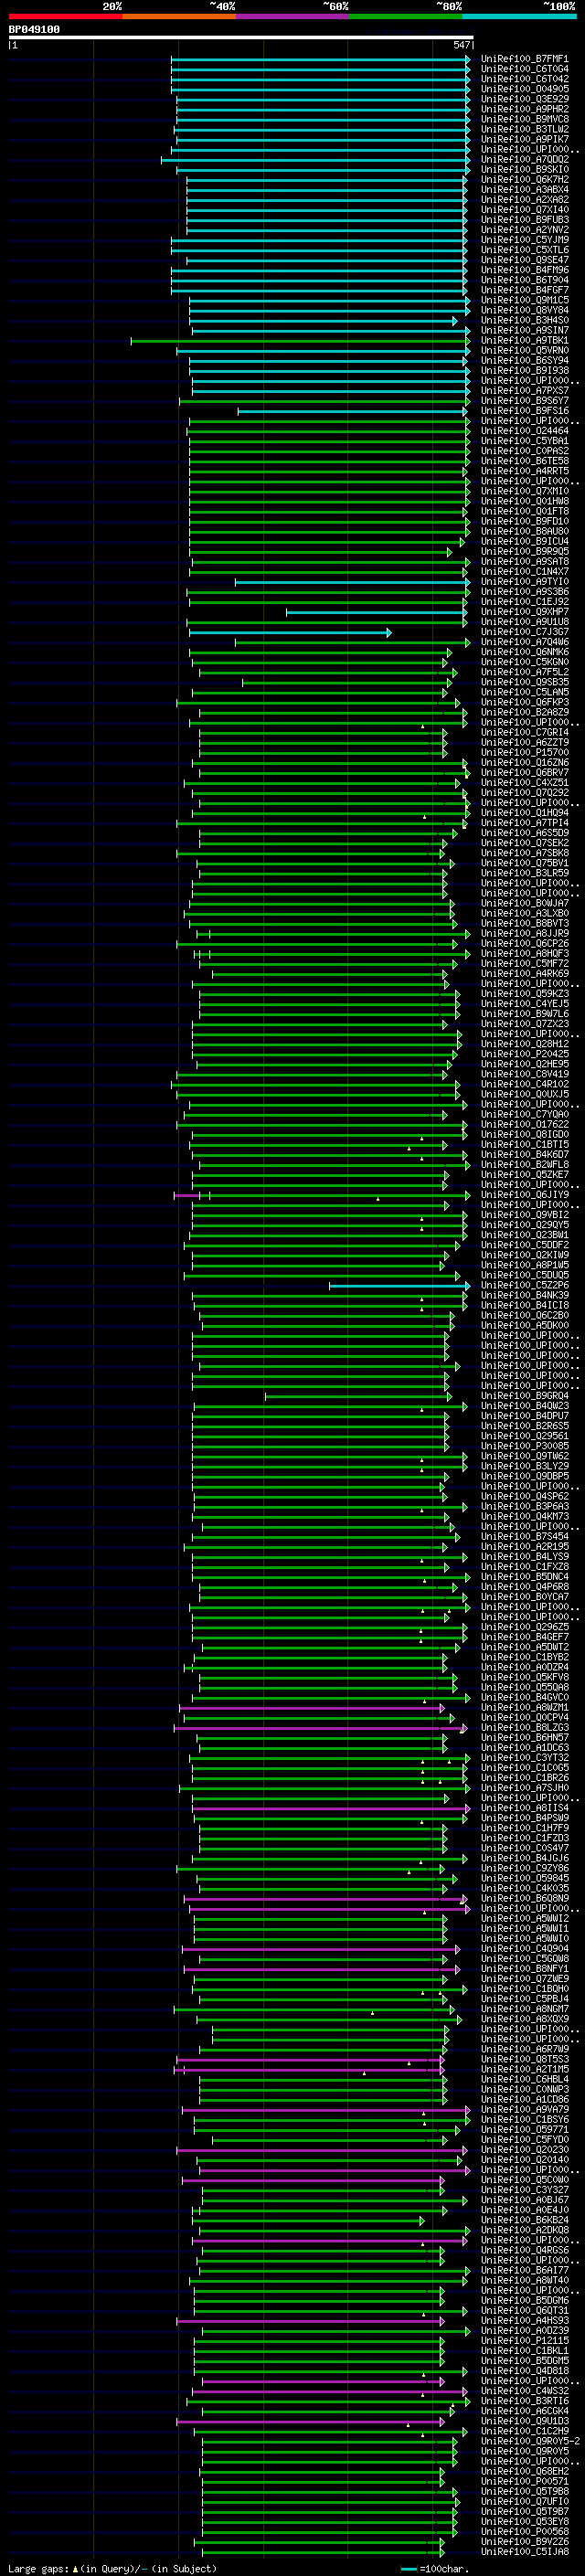This screenshot has height=2576, width=585.
Task: Open the UniRef100_Q6NMK6 entry
Action: (x=525, y=652)
